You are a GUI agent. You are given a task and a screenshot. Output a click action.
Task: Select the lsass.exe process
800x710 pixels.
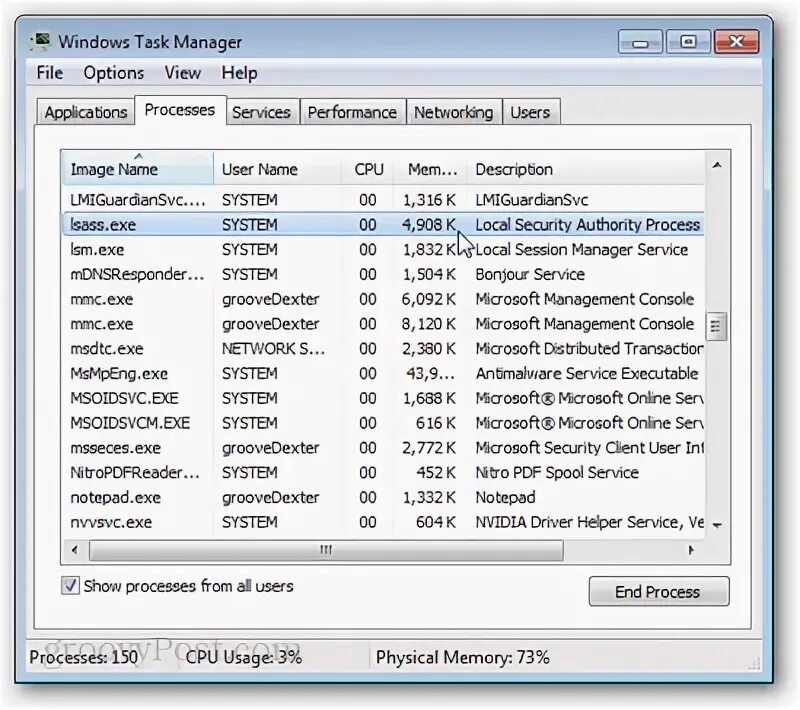coord(383,225)
